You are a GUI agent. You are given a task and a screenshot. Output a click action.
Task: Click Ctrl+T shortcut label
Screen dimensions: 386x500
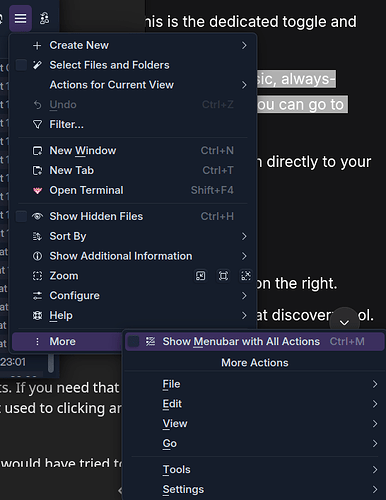tap(218, 171)
